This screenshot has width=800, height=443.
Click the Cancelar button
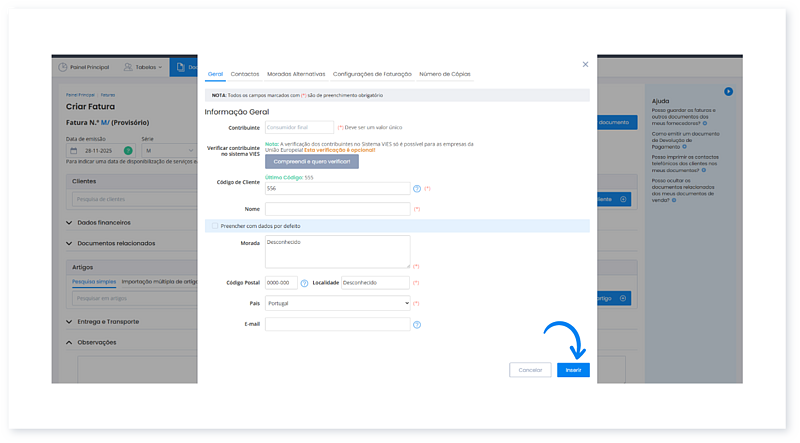[x=530, y=370]
